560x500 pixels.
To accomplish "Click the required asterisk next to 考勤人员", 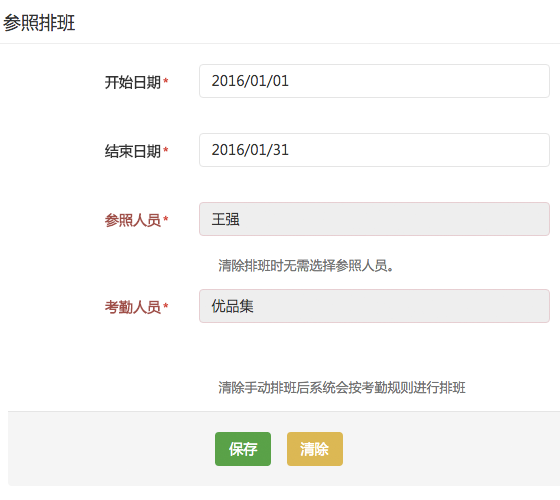I will [165, 306].
